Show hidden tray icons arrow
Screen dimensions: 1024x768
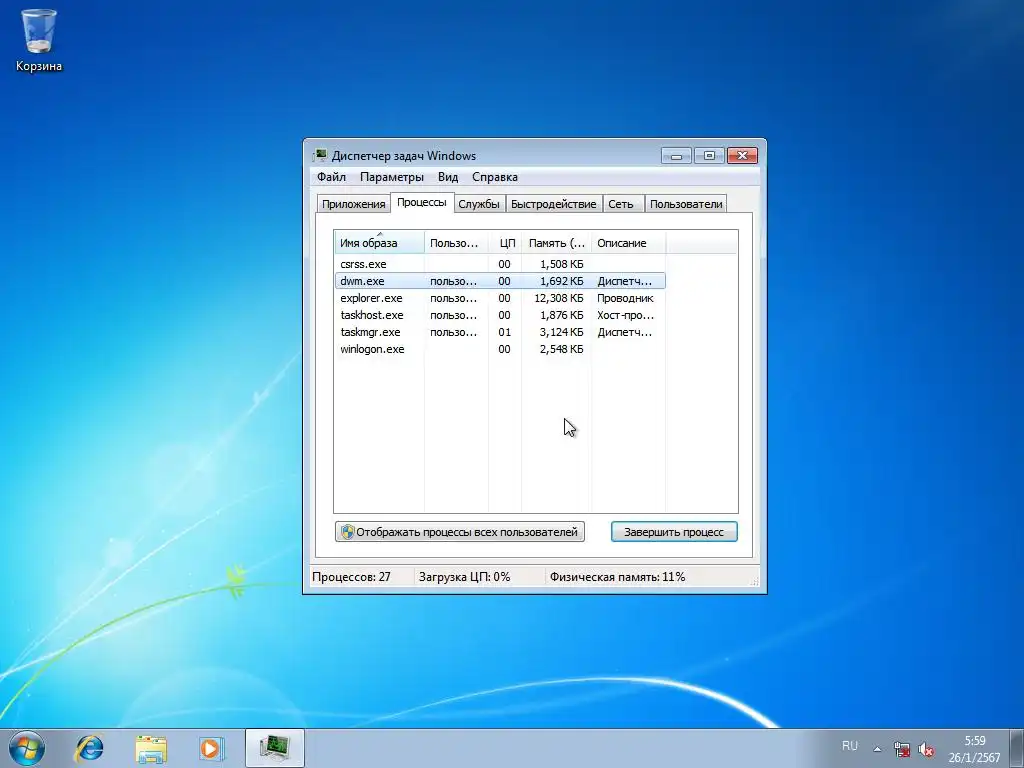click(x=877, y=749)
